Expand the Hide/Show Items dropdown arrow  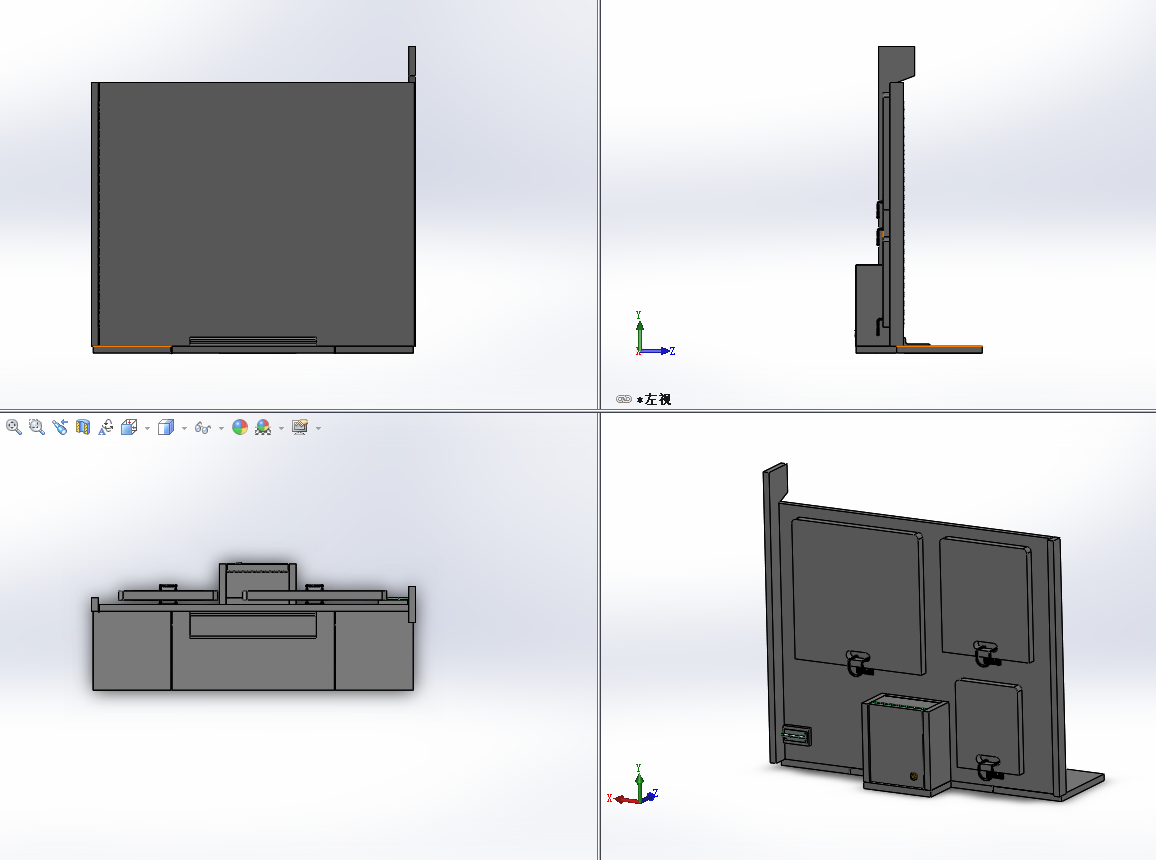click(x=221, y=428)
